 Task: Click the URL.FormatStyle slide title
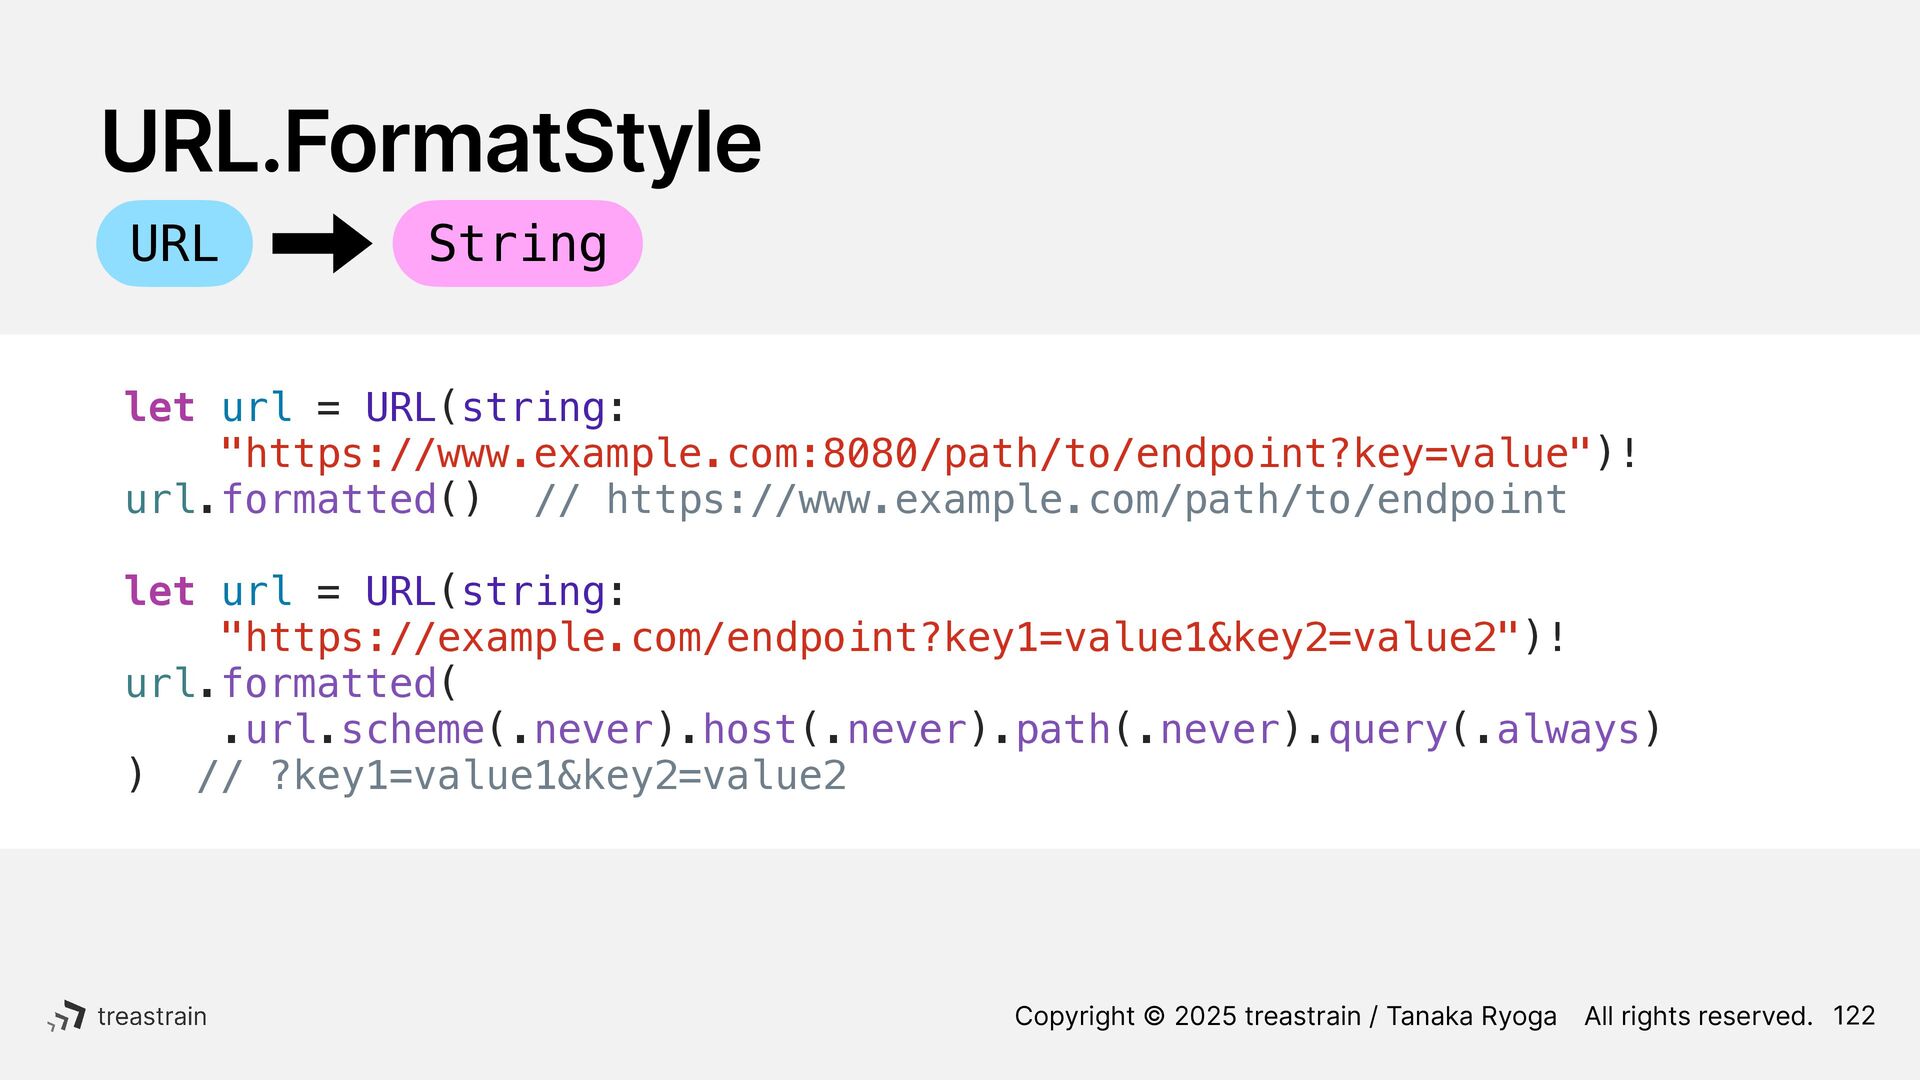pos(431,142)
